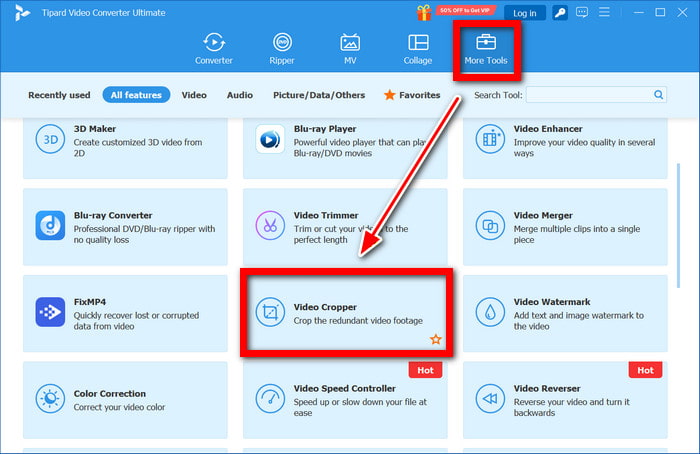Image resolution: width=700 pixels, height=454 pixels.
Task: Open the Converter module icon
Action: (214, 43)
